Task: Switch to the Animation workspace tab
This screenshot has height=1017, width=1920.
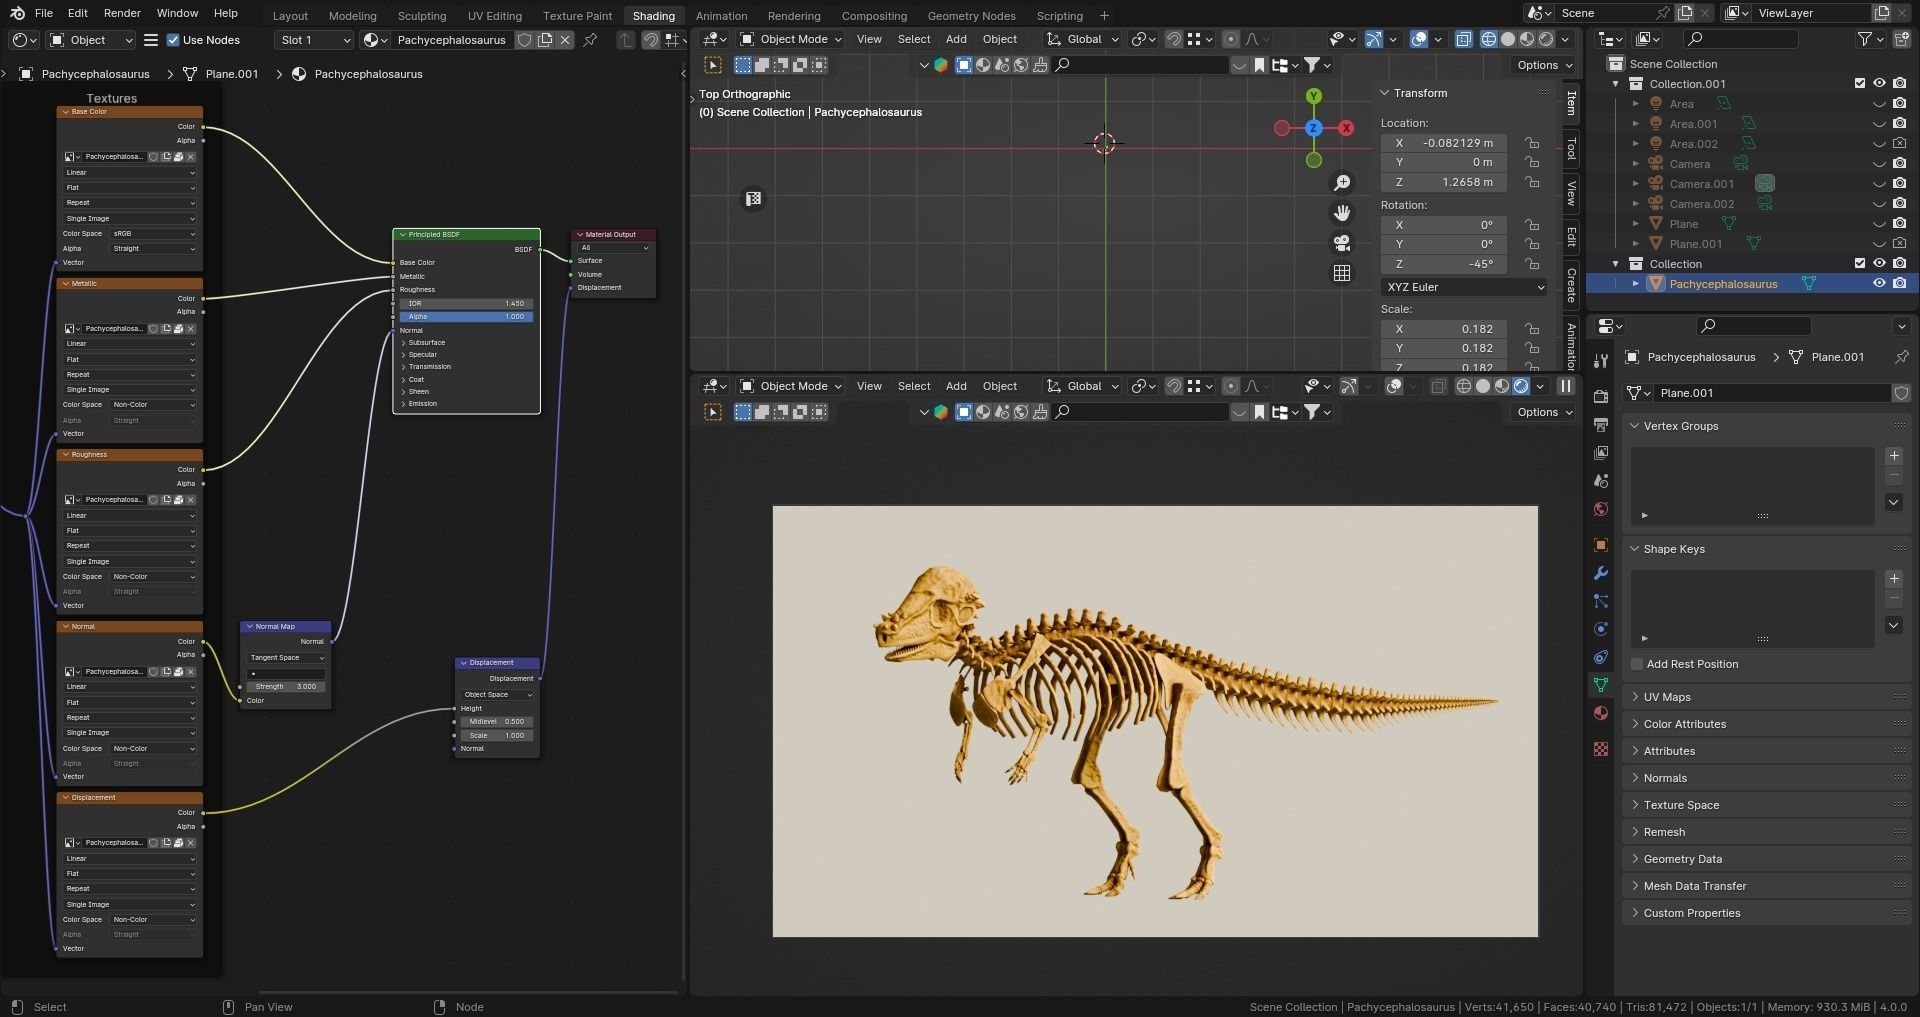Action: click(x=721, y=16)
